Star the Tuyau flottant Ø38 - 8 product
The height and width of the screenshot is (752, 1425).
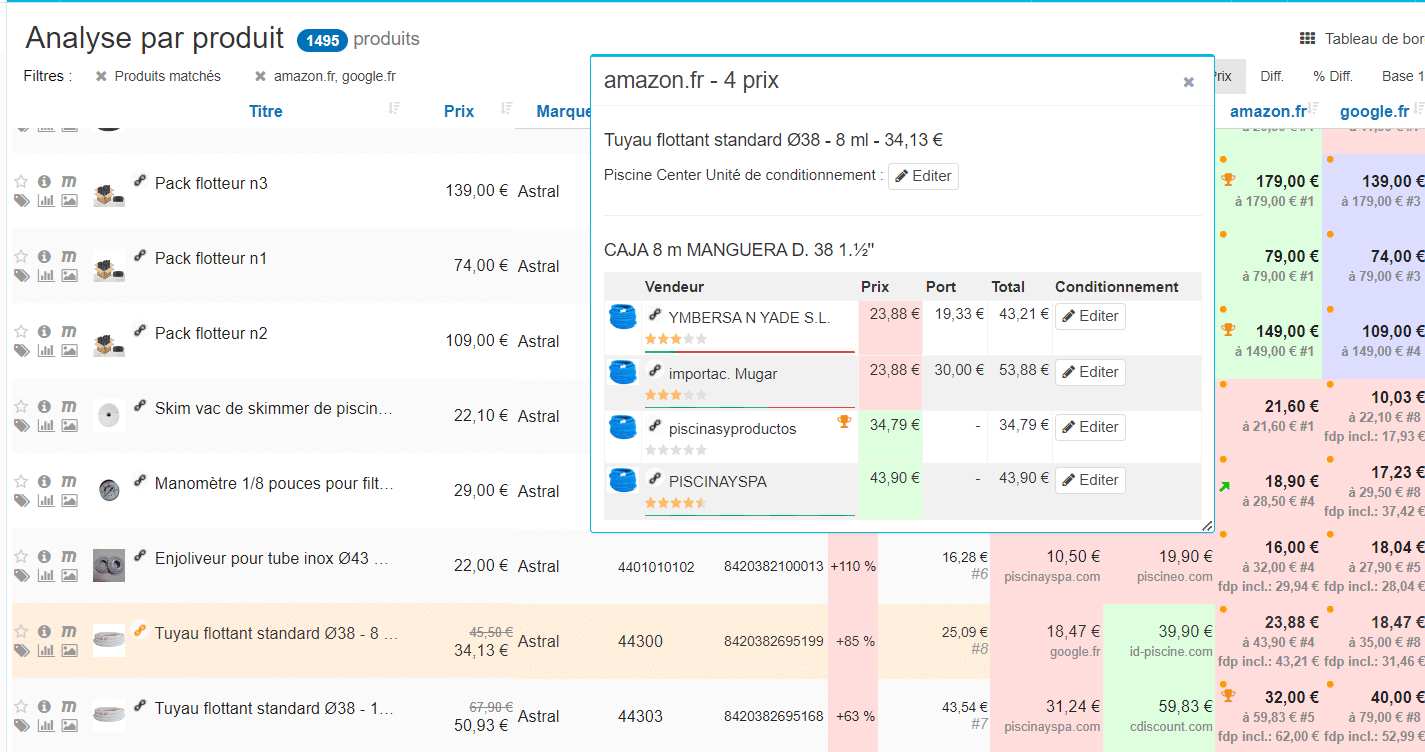click(x=21, y=631)
